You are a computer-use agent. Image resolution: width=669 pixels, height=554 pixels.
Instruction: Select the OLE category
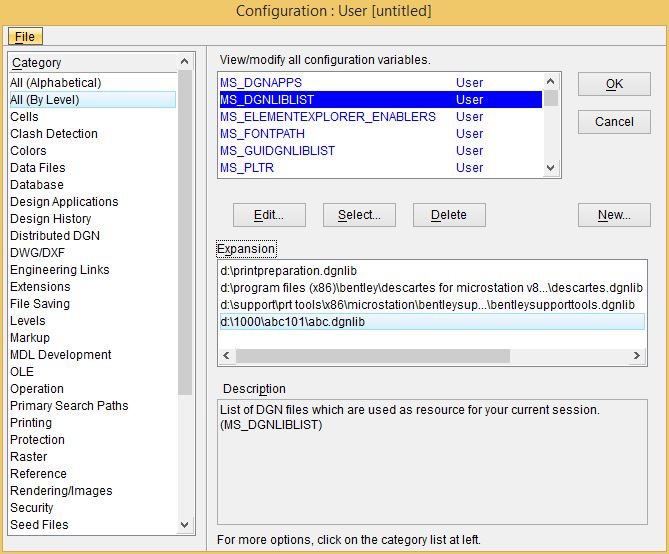[x=92, y=372]
